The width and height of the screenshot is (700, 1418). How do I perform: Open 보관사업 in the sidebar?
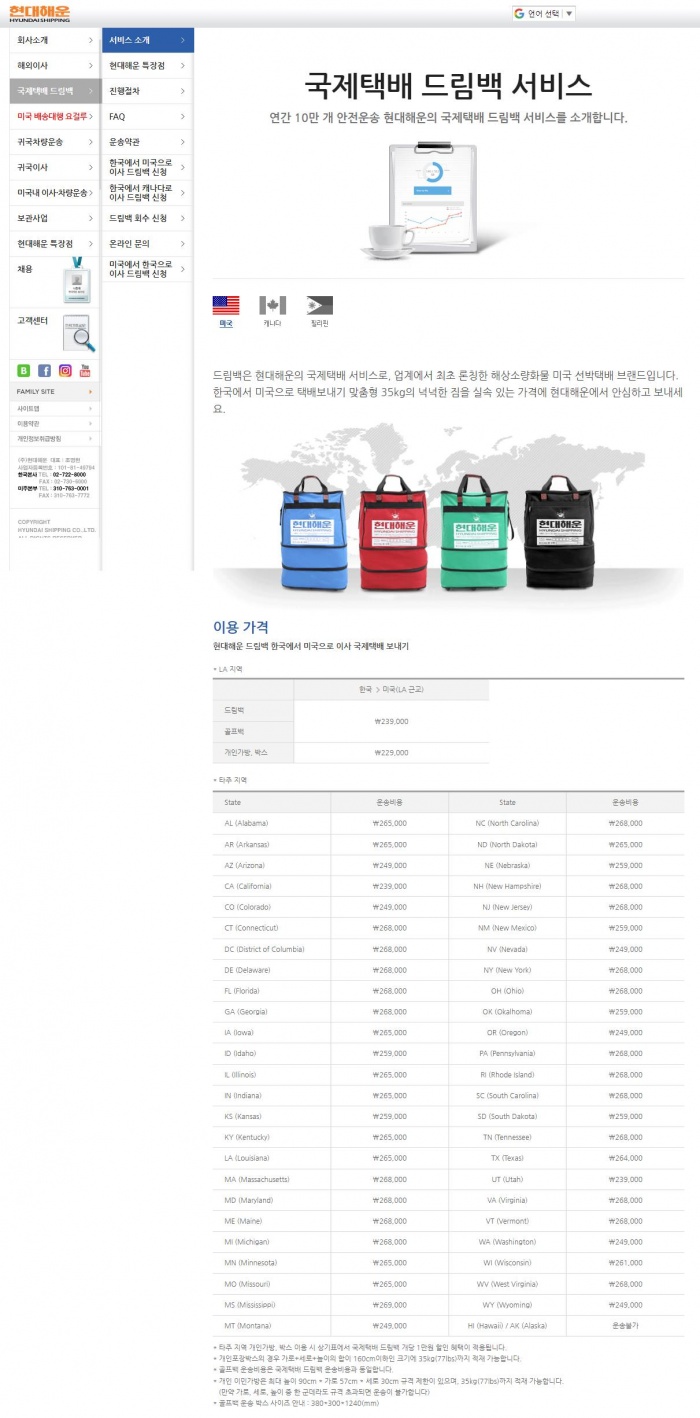pyautogui.click(x=55, y=218)
